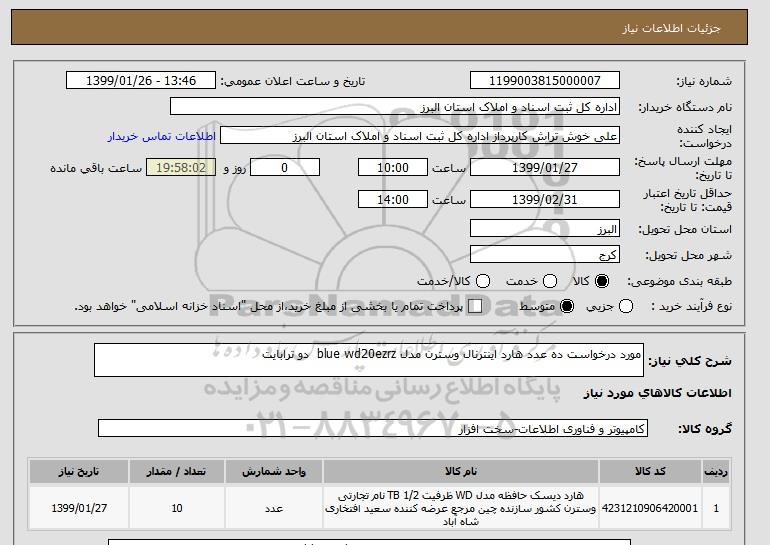The width and height of the screenshot is (770, 545).
Task: Click the goods group field سخت افزار
Action: click(x=373, y=428)
